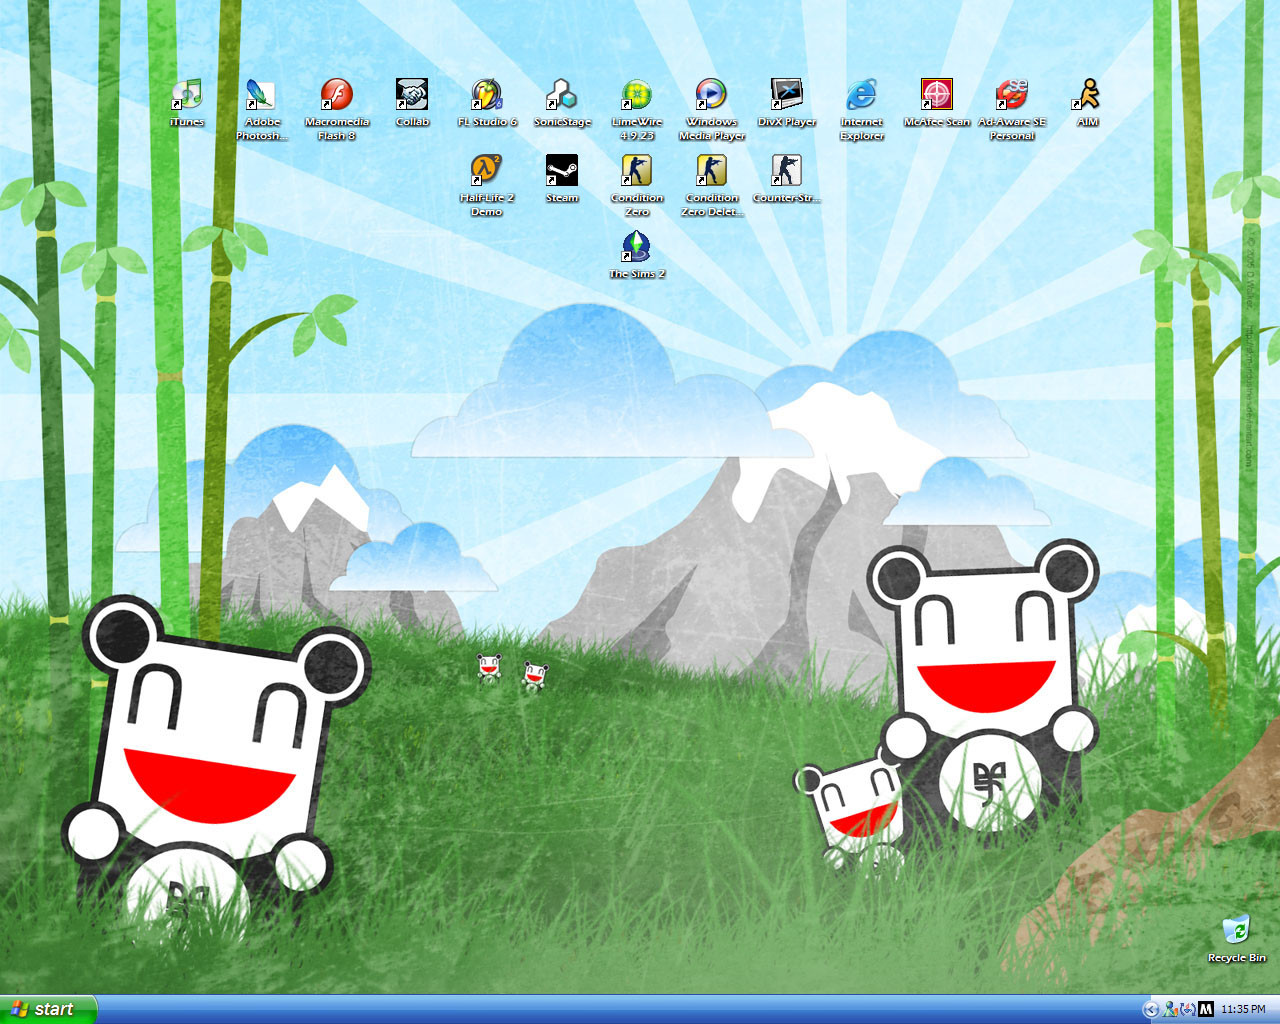The image size is (1280, 1024).
Task: Open the Start menu
Action: click(x=48, y=1009)
